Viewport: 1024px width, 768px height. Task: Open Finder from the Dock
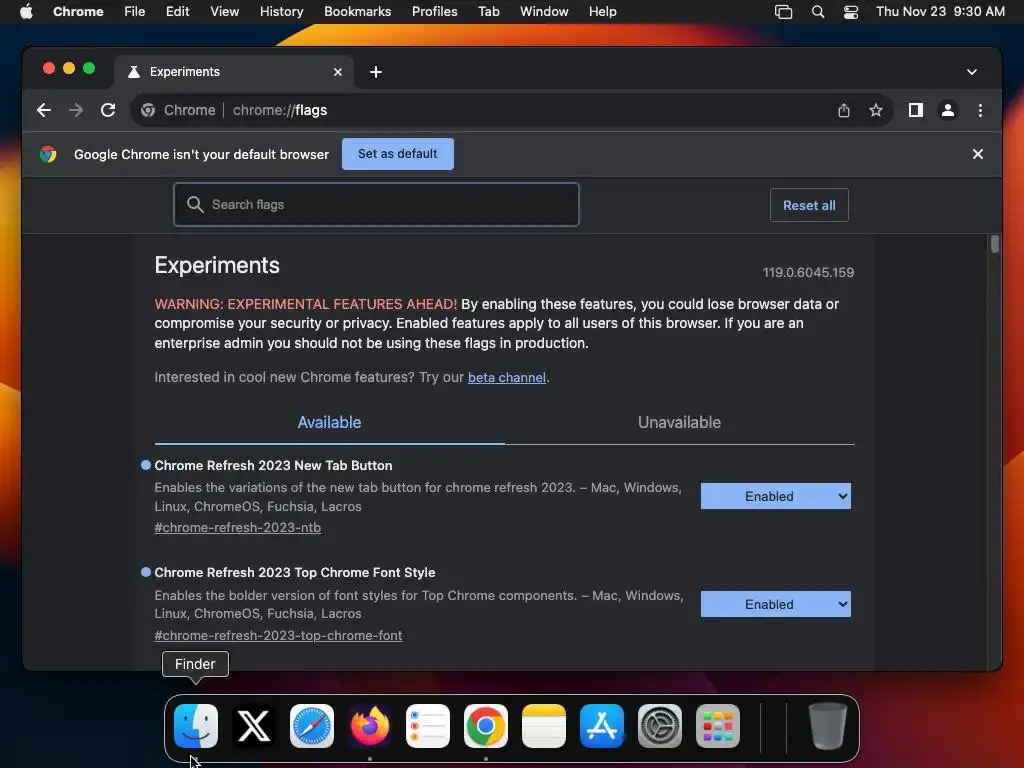tap(196, 726)
